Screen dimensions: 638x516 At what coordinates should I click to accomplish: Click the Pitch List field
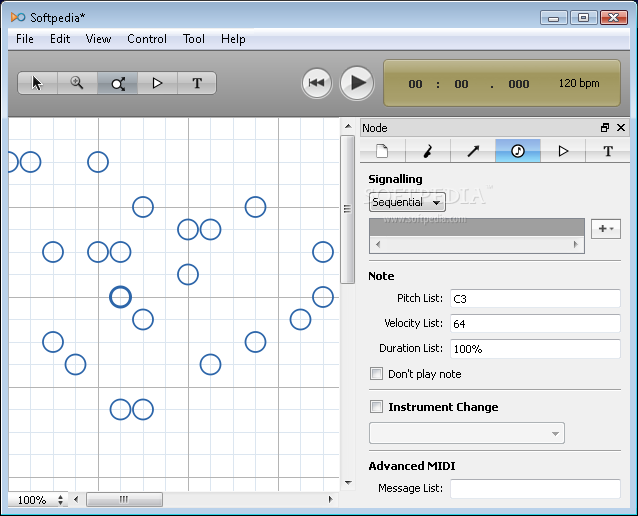pos(535,299)
